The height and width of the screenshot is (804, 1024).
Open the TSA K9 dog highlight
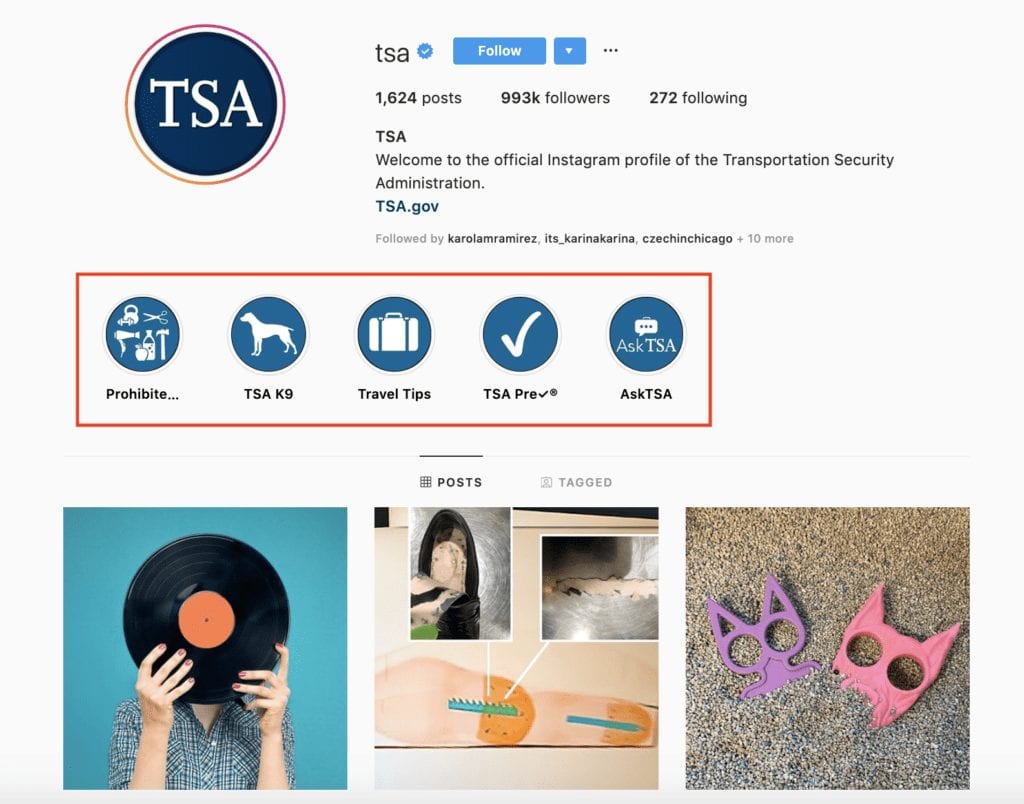268,335
